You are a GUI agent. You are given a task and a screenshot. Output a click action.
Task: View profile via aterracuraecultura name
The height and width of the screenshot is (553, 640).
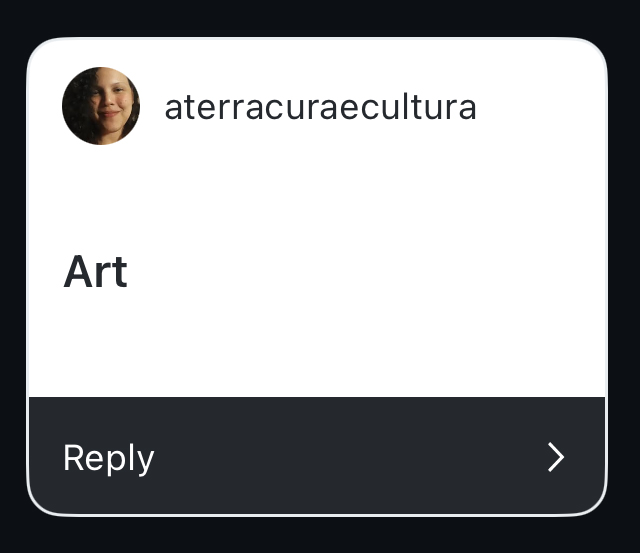click(x=320, y=107)
